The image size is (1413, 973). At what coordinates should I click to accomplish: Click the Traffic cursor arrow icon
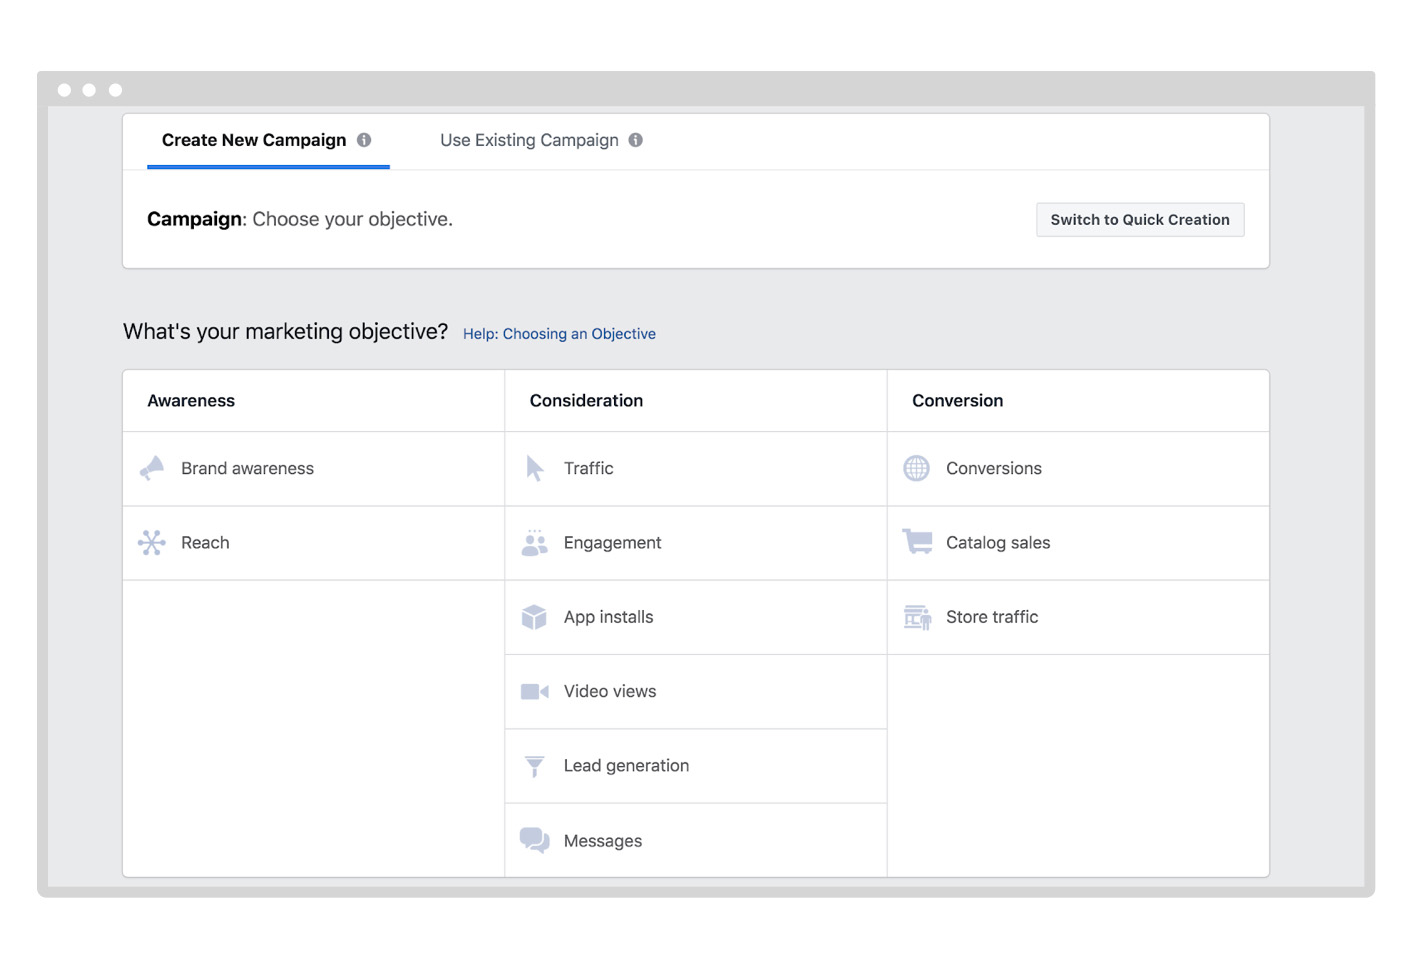point(535,468)
